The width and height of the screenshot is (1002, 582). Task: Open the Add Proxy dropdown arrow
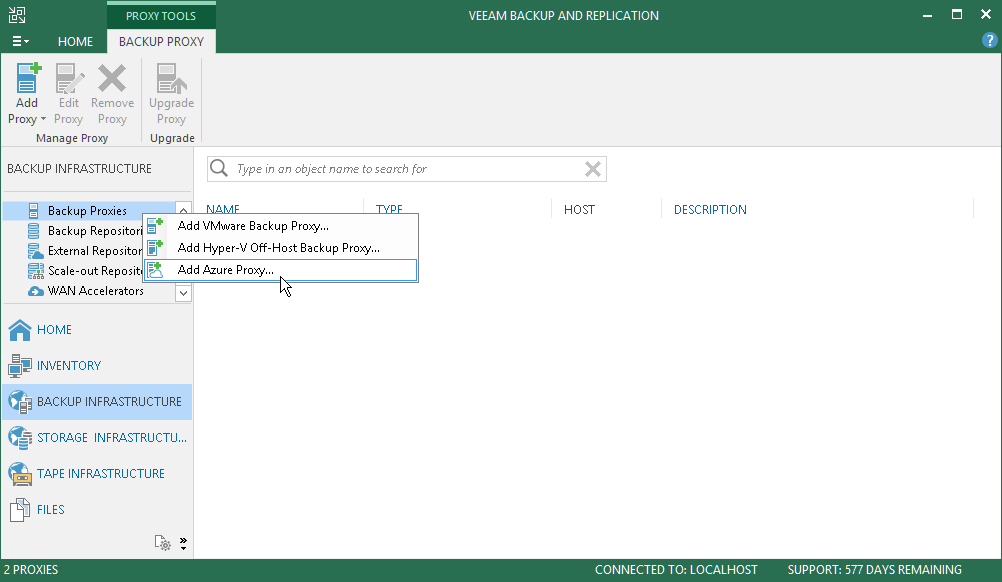[43, 119]
